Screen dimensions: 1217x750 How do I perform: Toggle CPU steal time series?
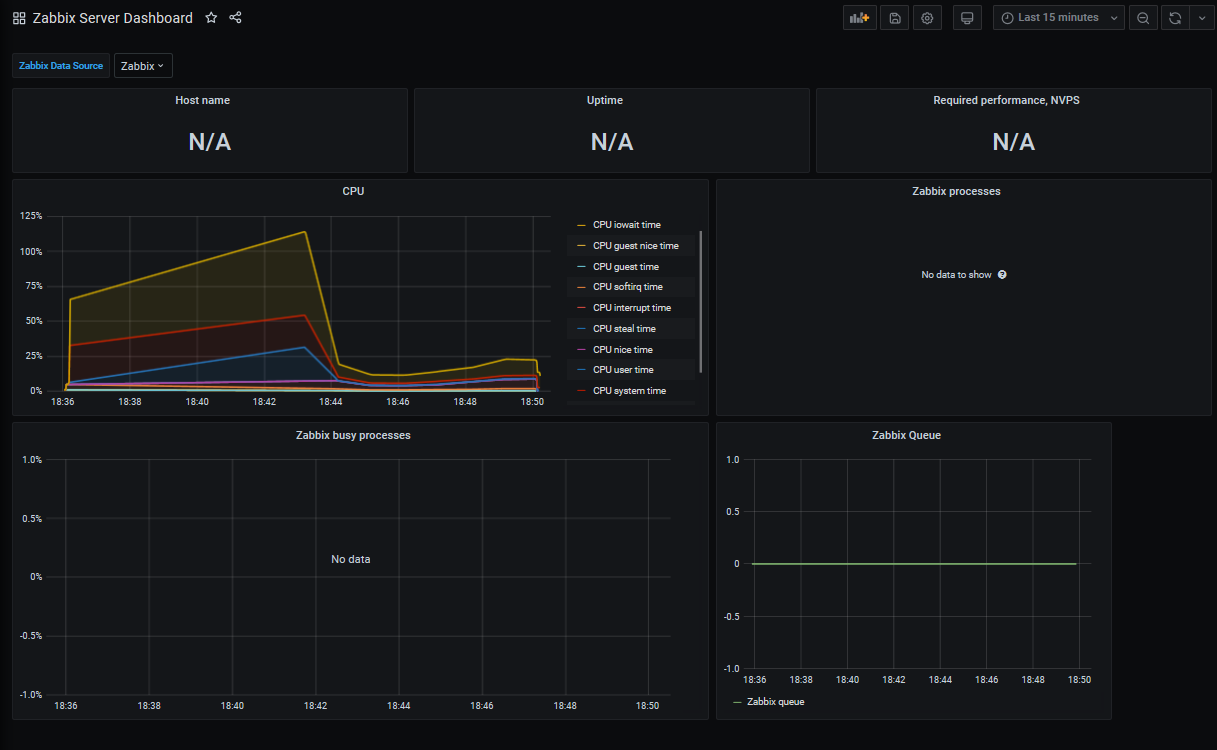tap(624, 329)
